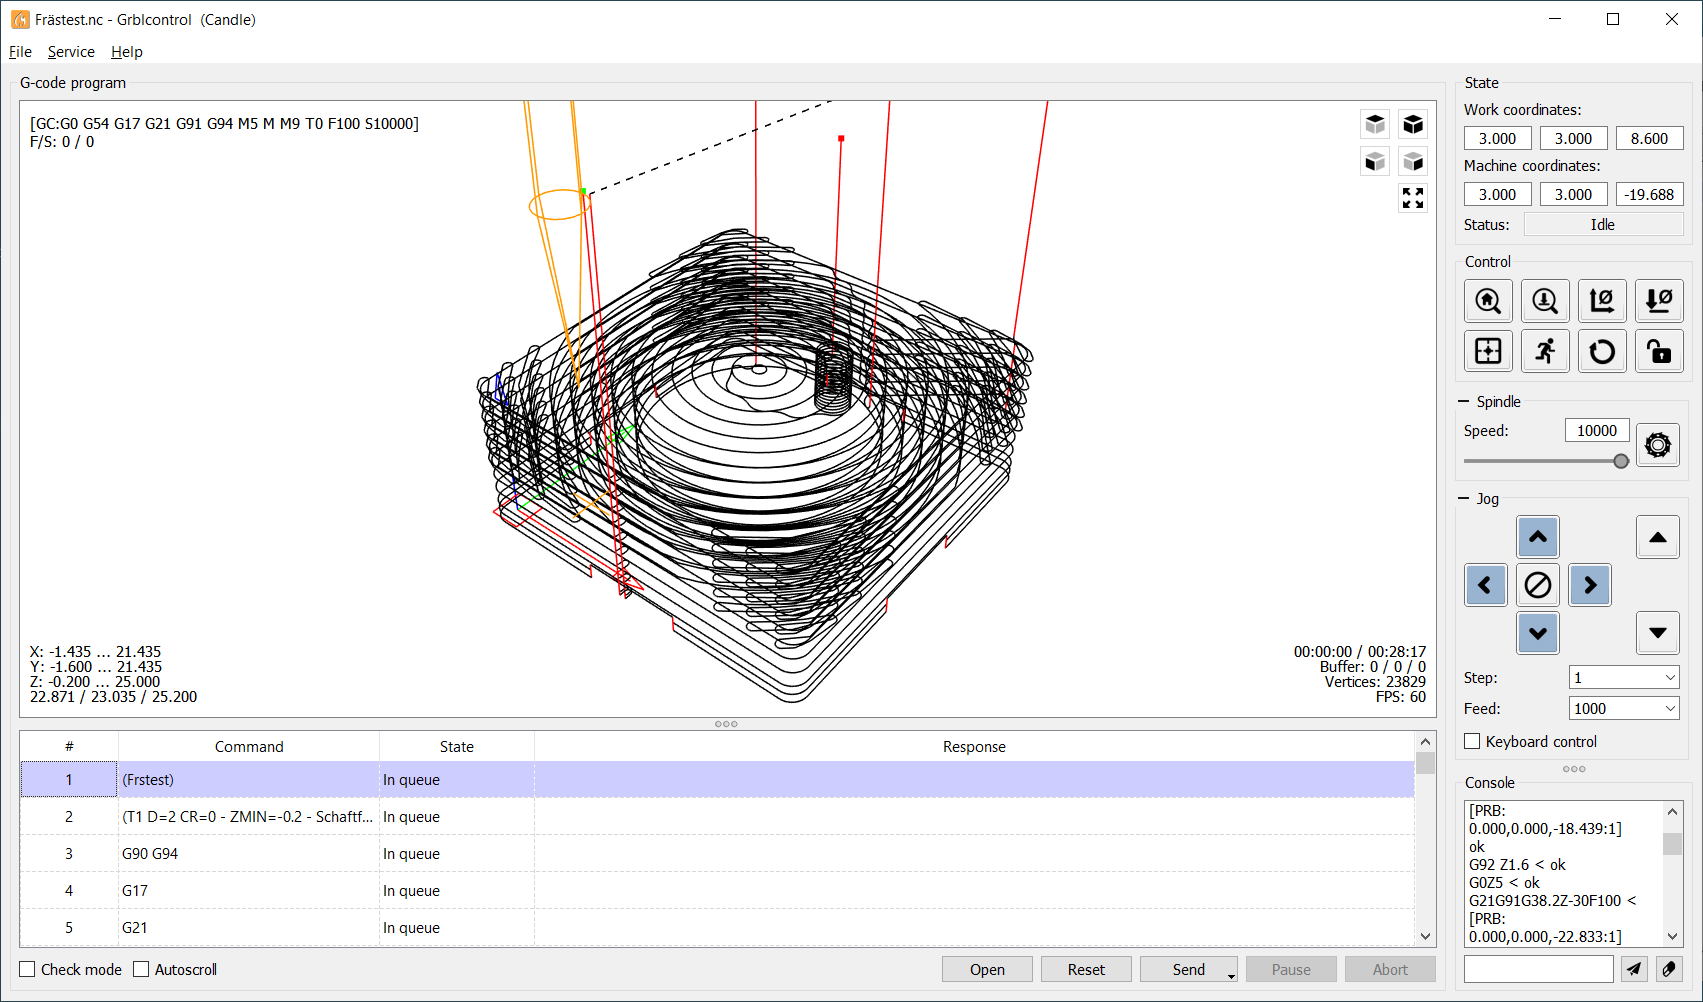Click machine Z coordinate -19.688
This screenshot has width=1703, height=1002.
tap(1650, 195)
